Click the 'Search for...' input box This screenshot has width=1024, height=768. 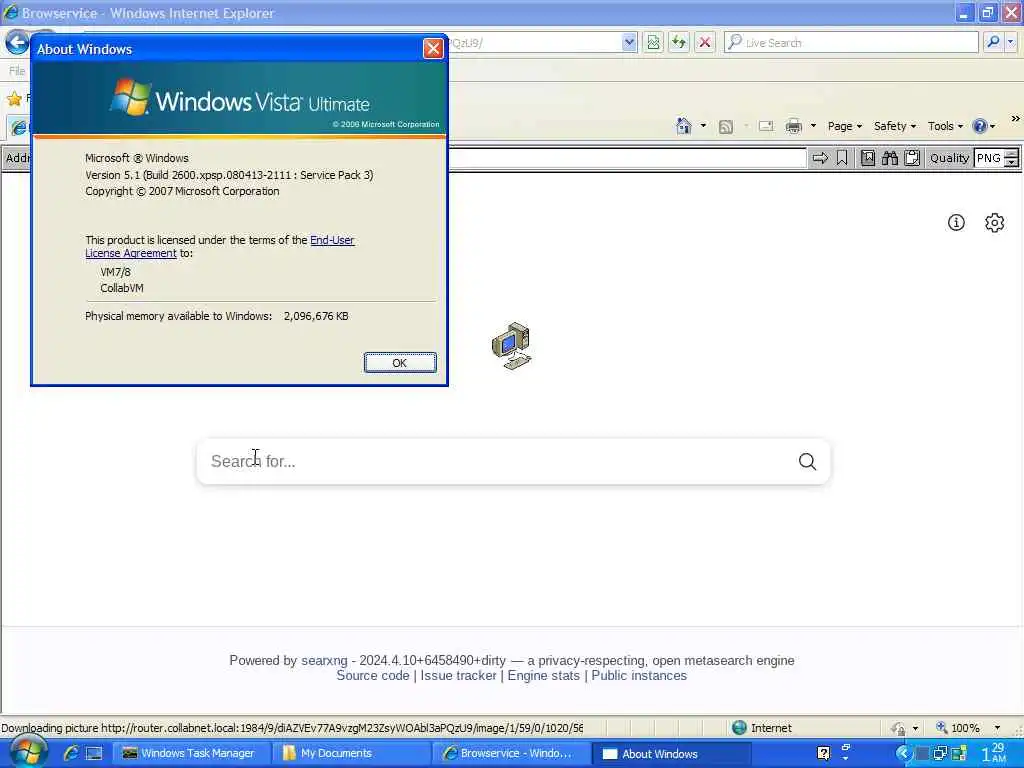point(496,461)
